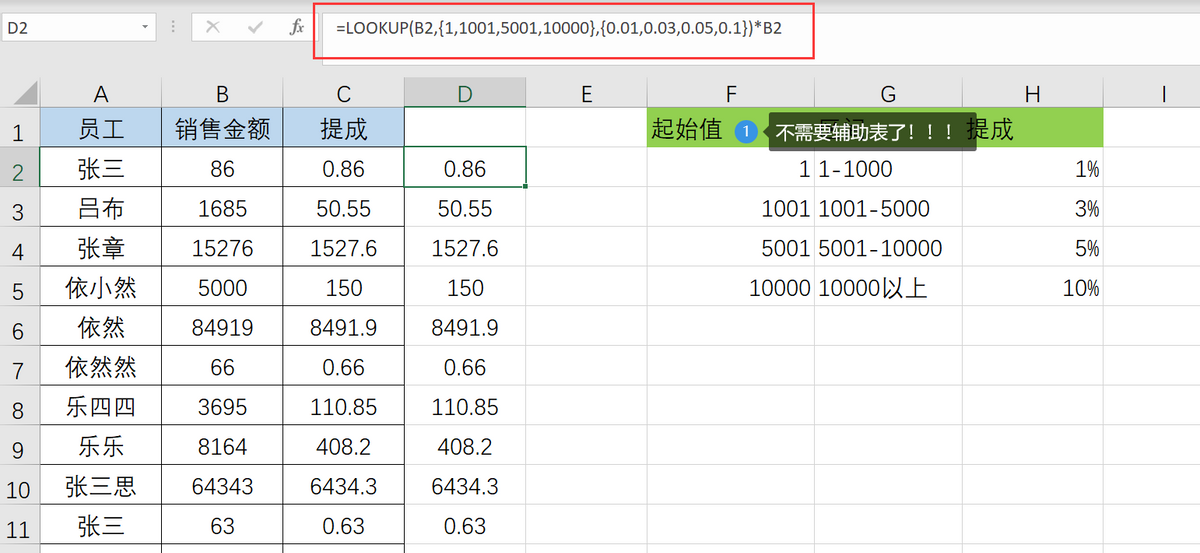Select row 2 header
The image size is (1200, 553).
20,169
